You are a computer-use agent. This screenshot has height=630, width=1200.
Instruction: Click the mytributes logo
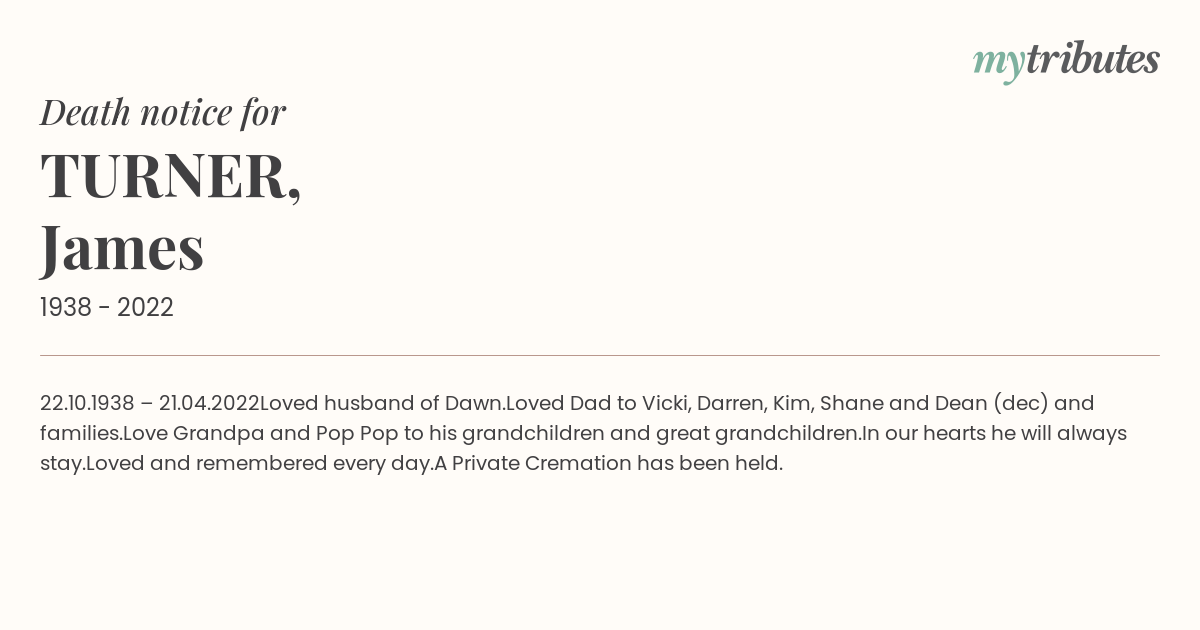[1066, 60]
